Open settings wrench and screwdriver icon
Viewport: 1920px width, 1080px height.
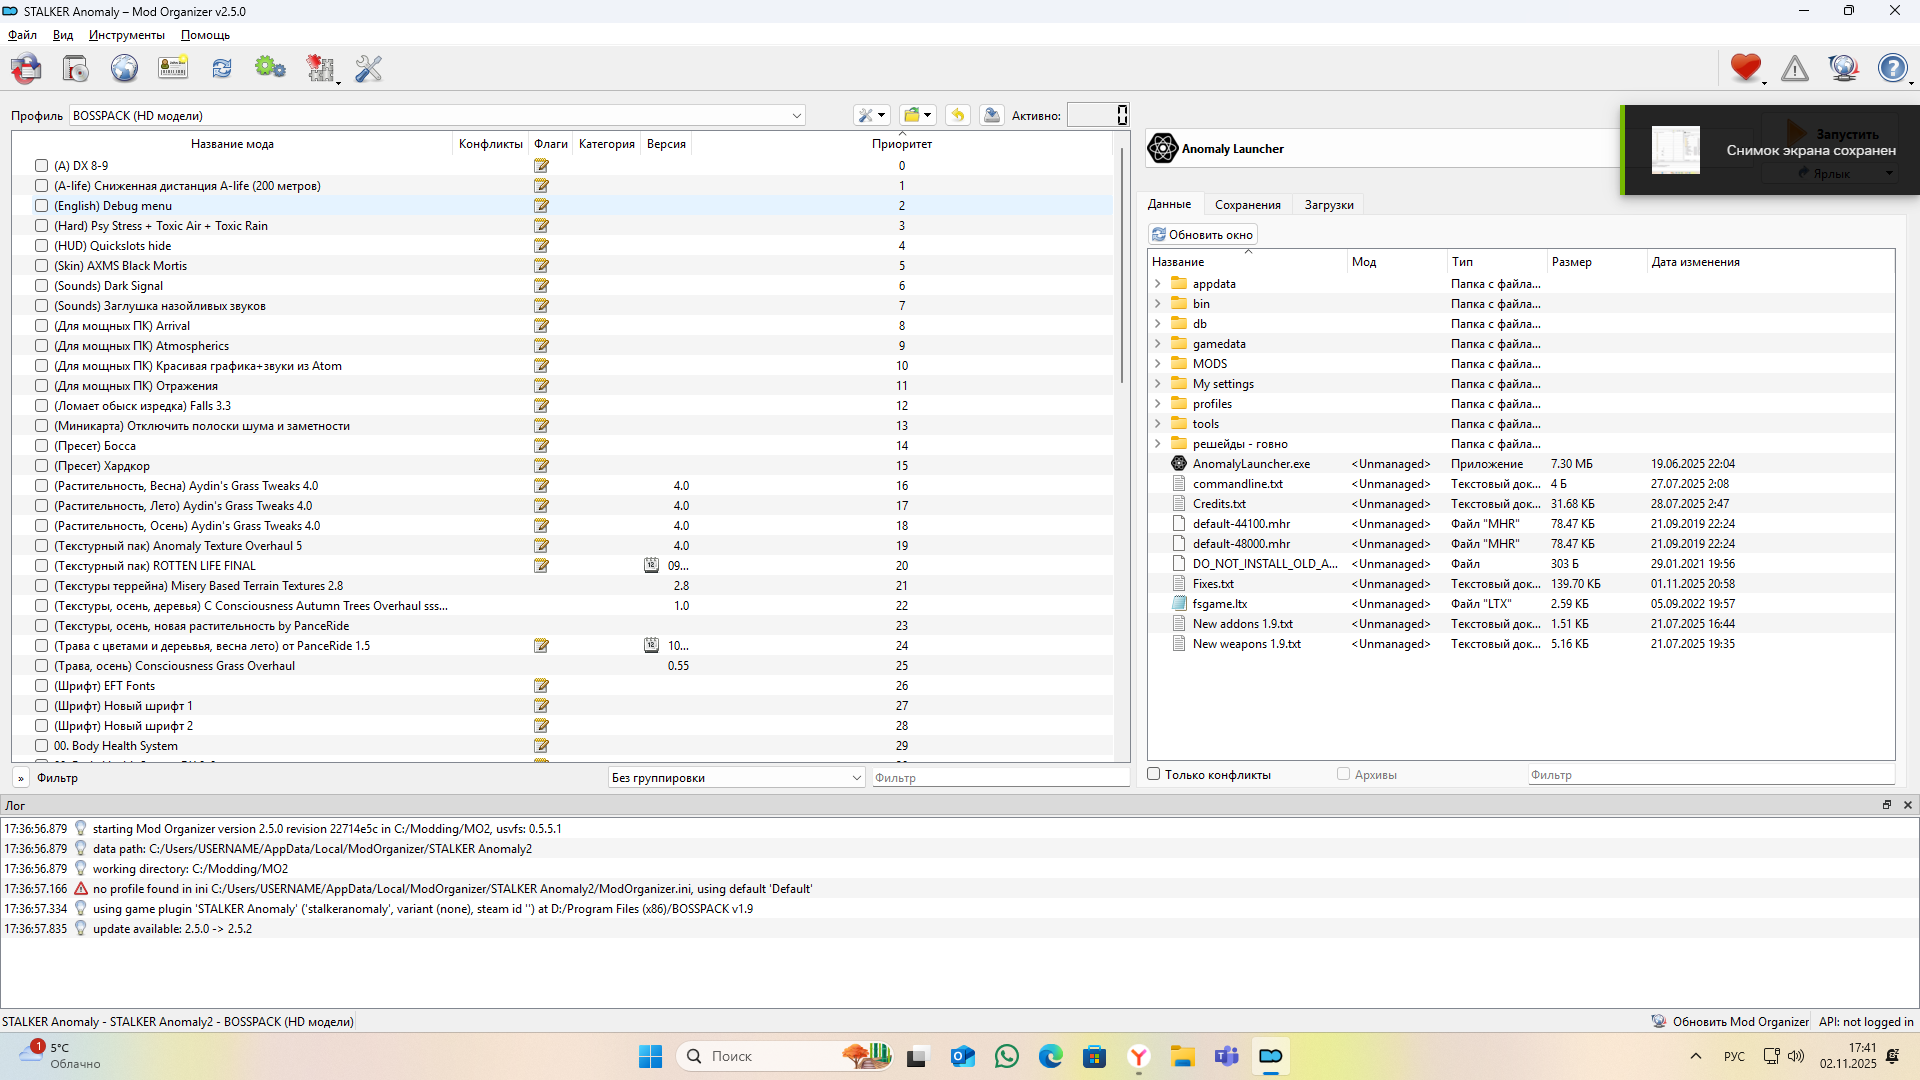[369, 68]
